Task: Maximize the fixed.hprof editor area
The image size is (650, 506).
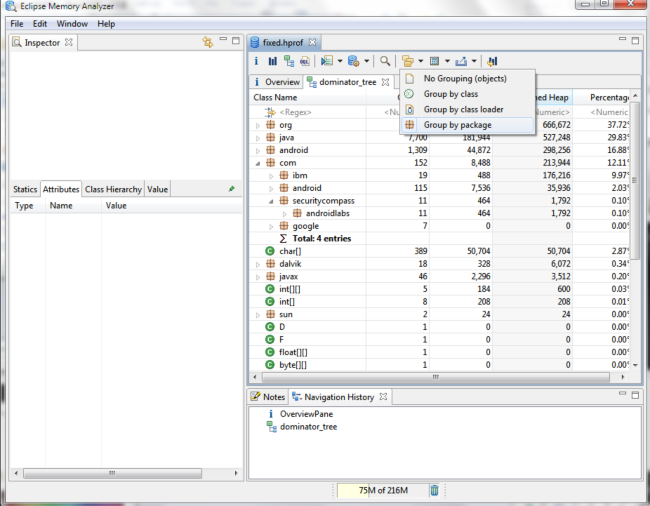Action: 635,41
